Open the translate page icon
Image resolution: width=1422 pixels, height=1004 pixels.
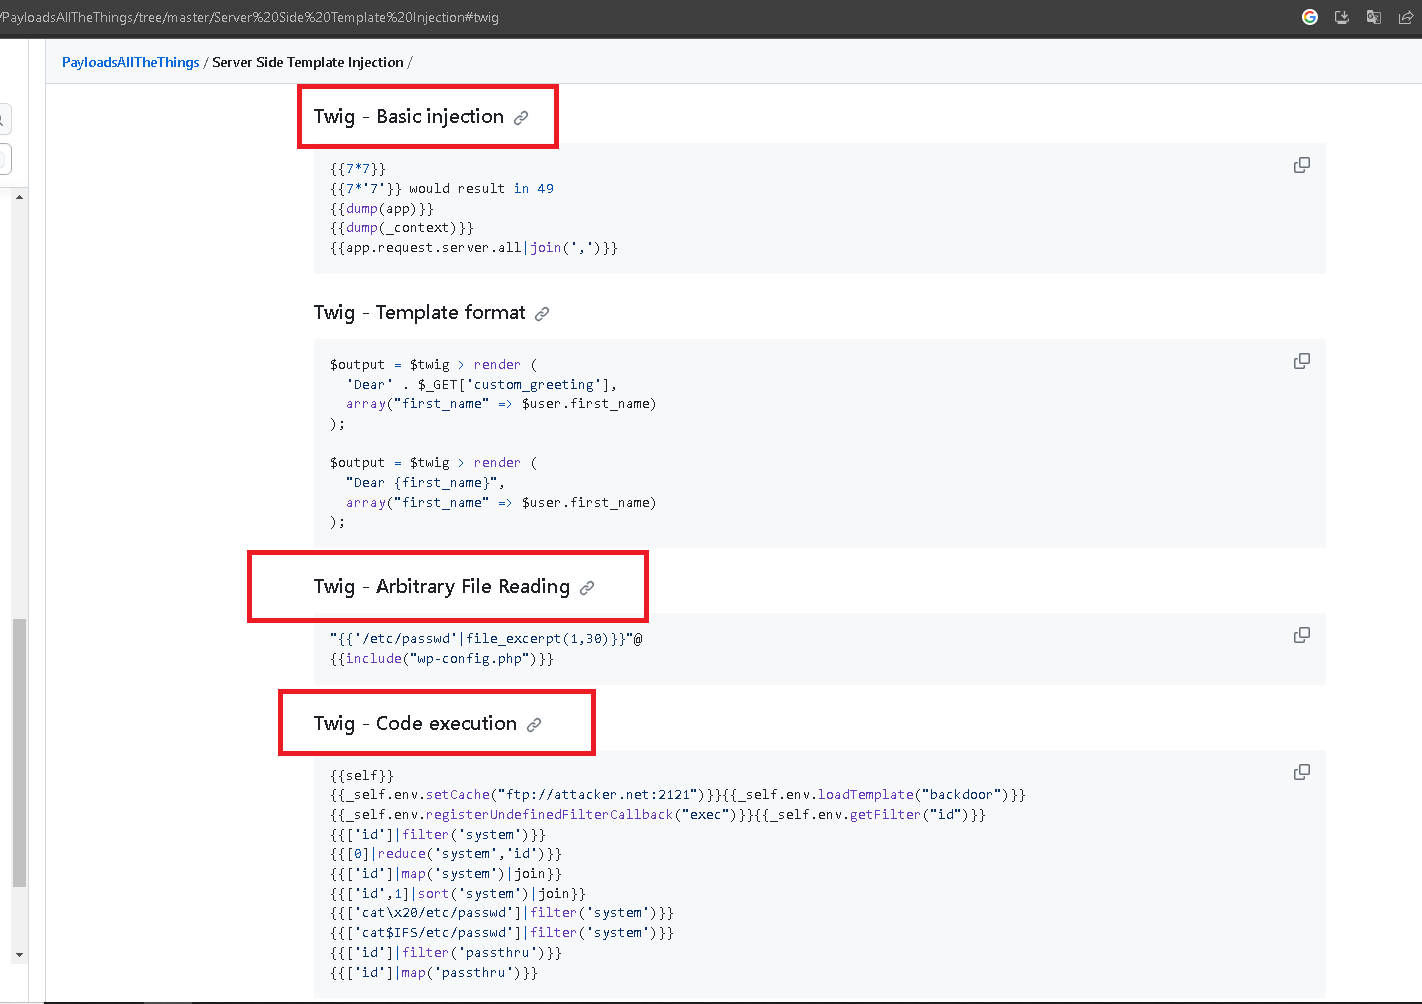pyautogui.click(x=1374, y=17)
